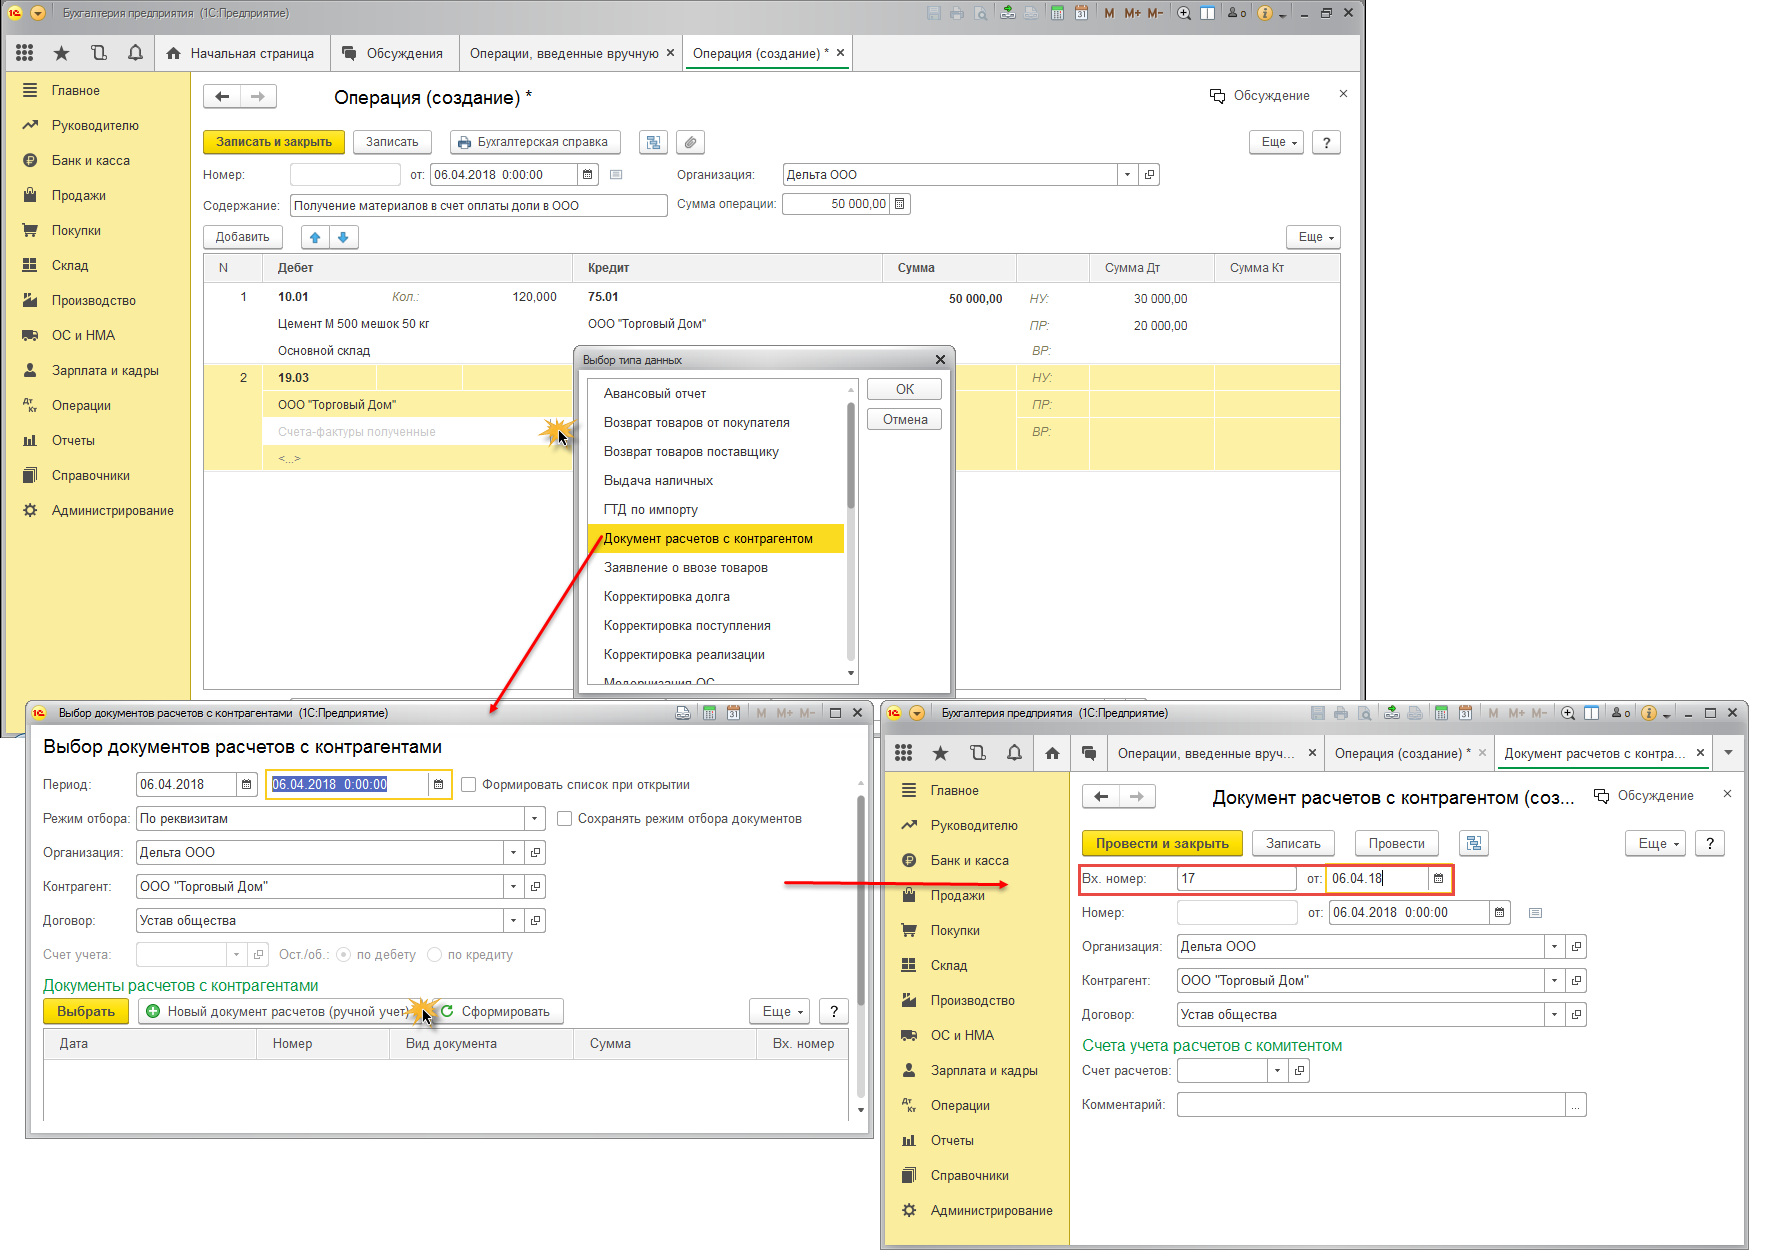Open sections grid in Документ расчетов window
This screenshot has width=1765, height=1256.
904,753
